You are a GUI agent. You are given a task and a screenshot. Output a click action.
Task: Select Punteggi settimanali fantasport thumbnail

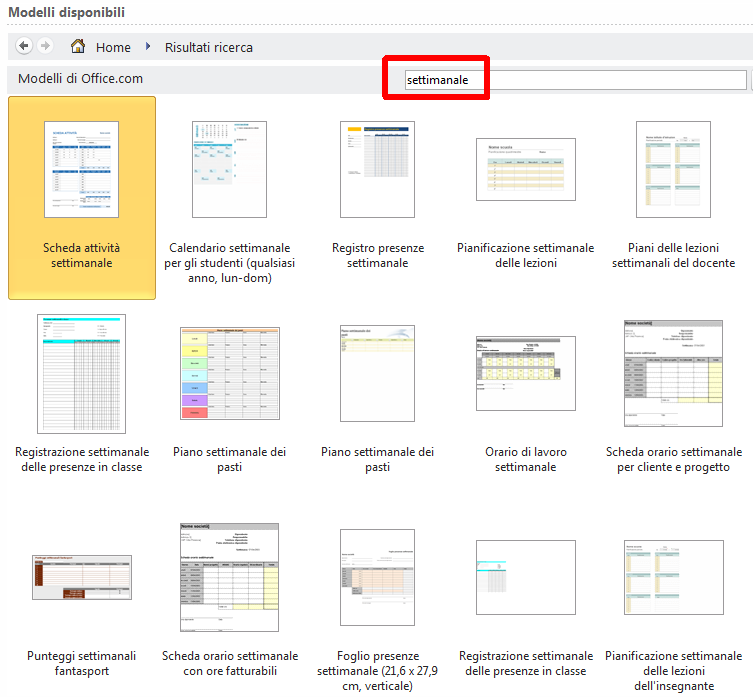(82, 578)
